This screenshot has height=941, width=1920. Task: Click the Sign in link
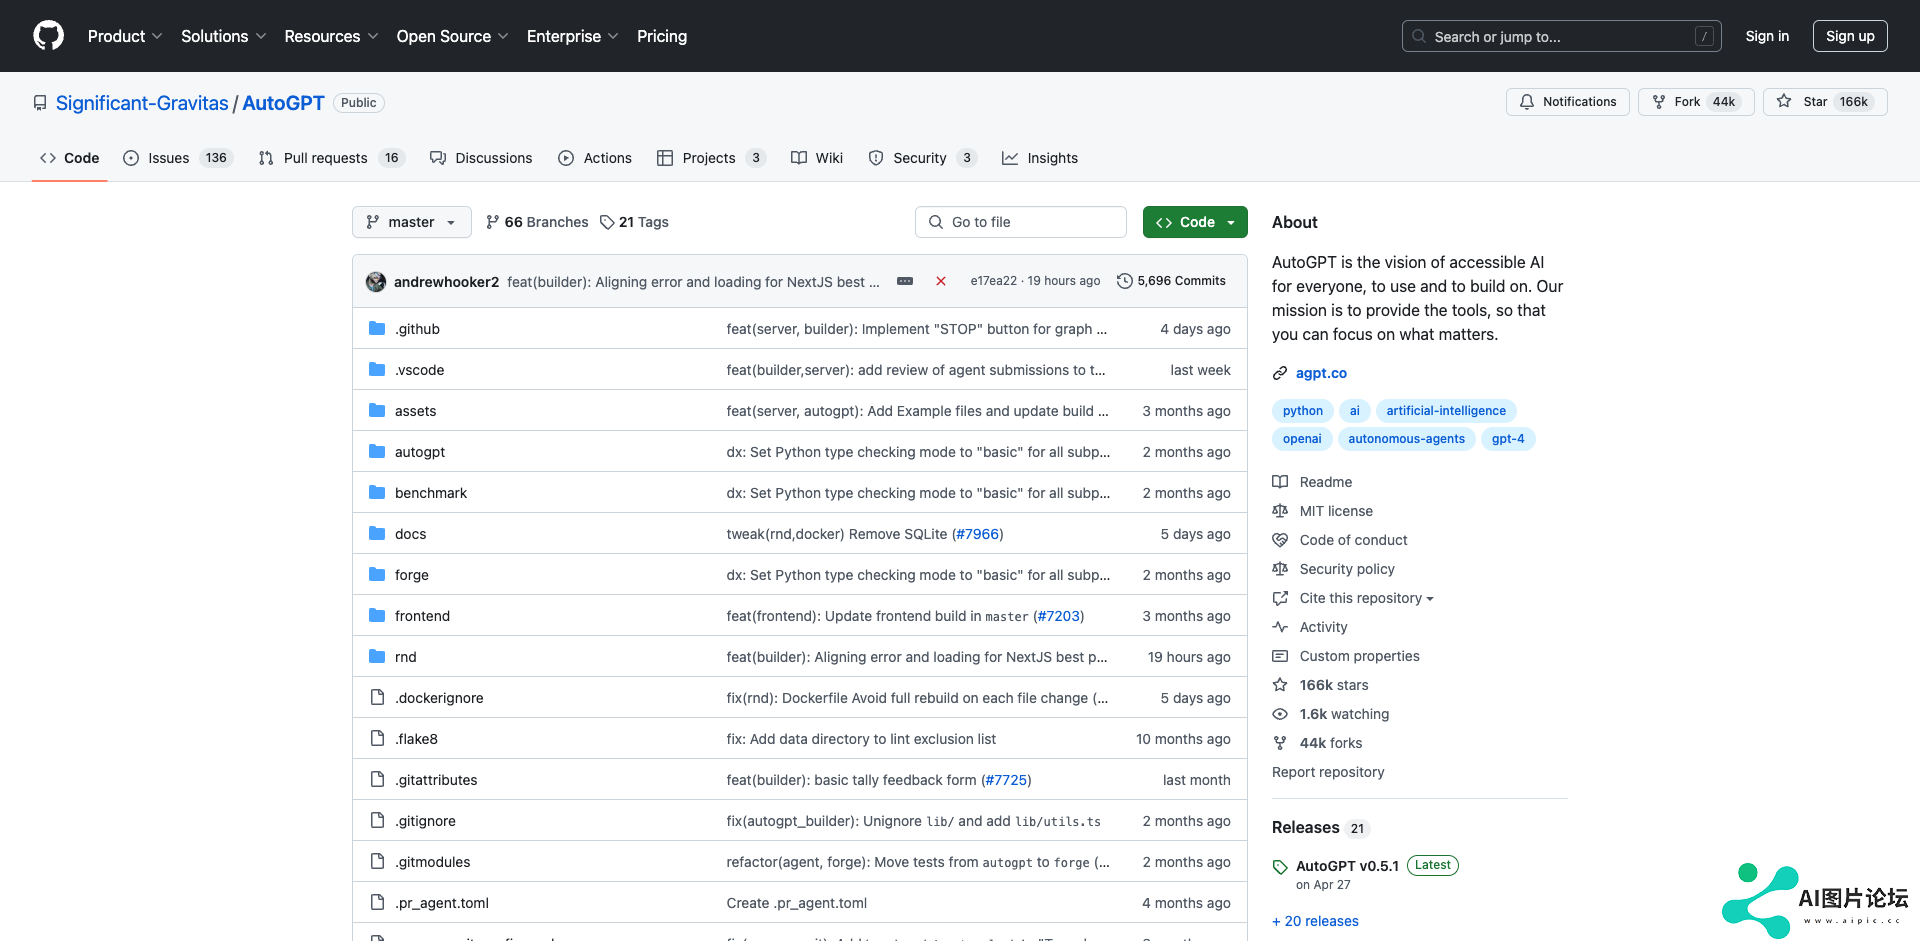pyautogui.click(x=1767, y=36)
